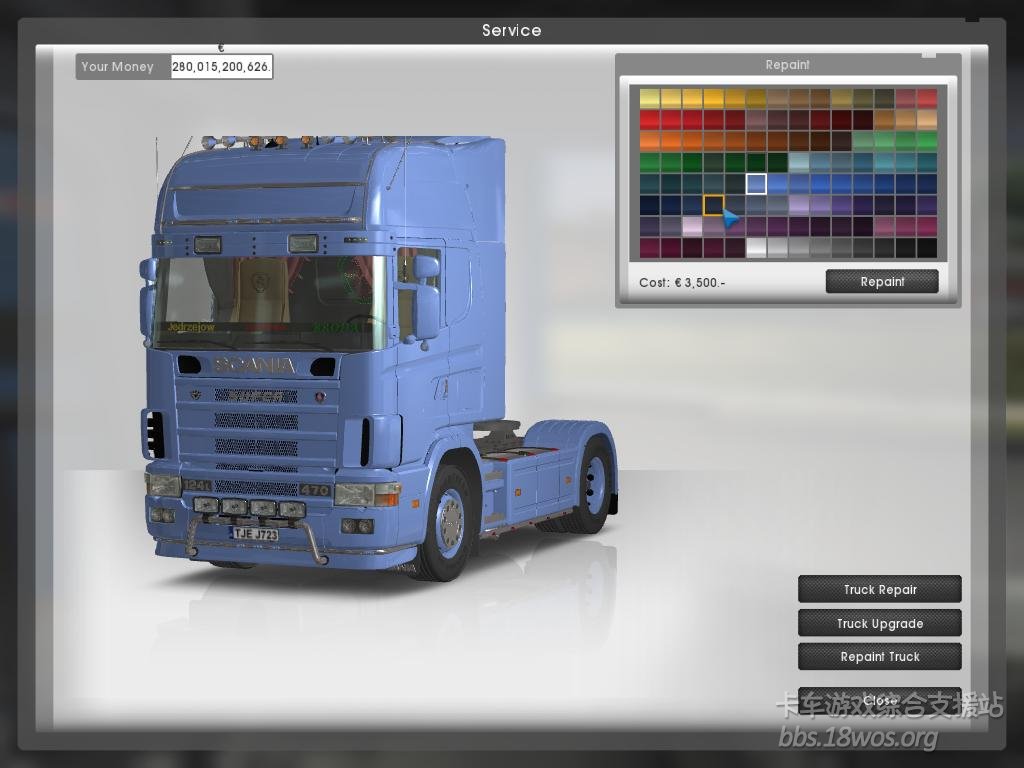Pick the teal swatch ending the fourth row

[x=927, y=163]
